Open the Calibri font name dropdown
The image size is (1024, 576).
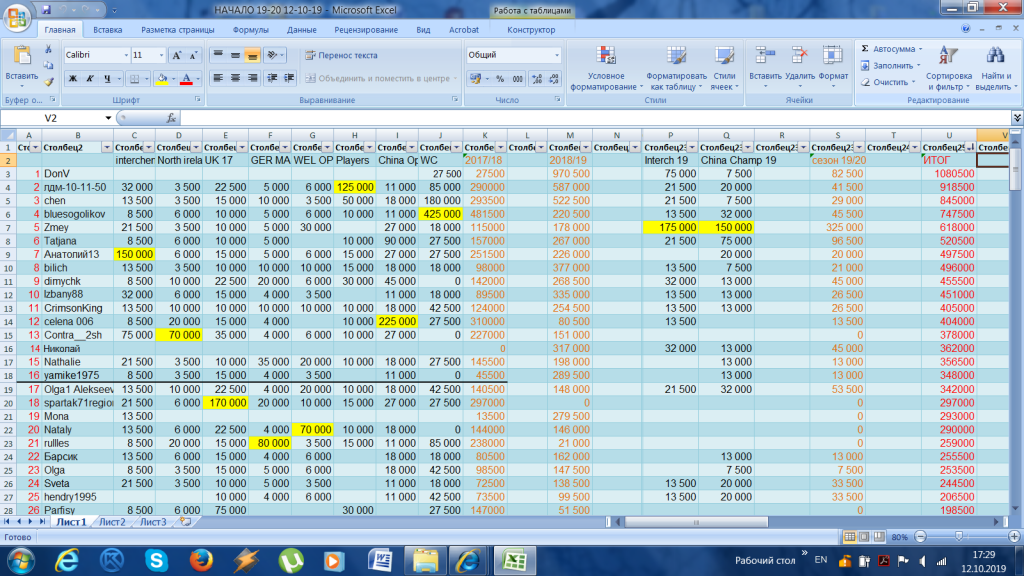[124, 55]
